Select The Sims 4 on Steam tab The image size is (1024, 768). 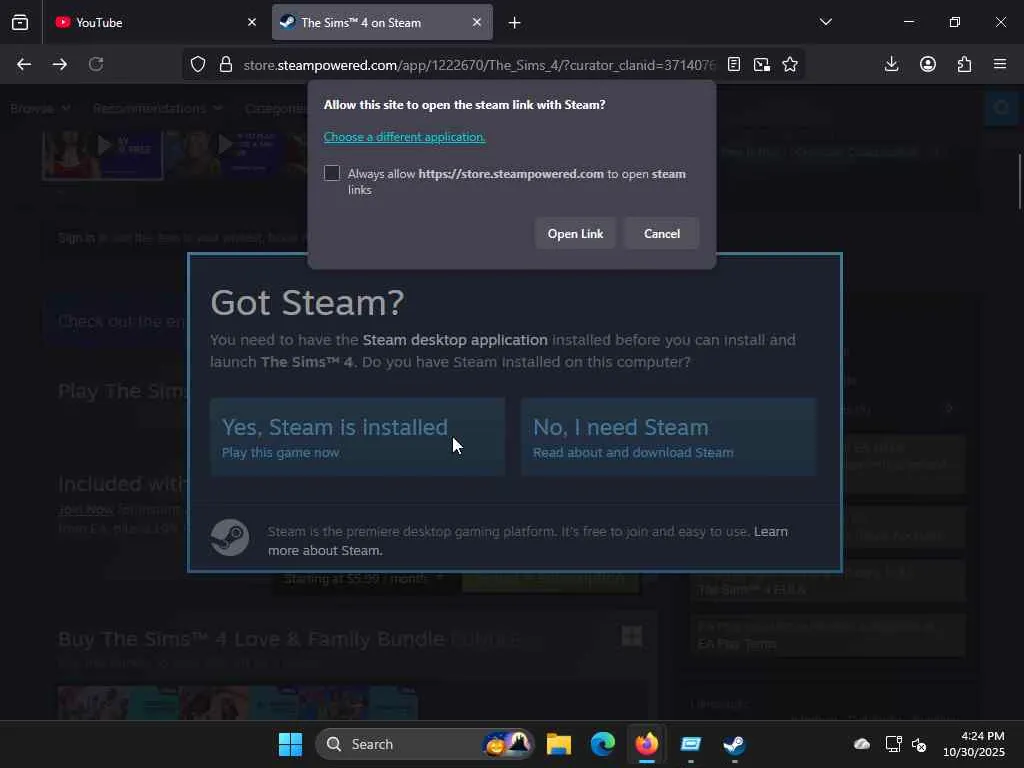382,22
